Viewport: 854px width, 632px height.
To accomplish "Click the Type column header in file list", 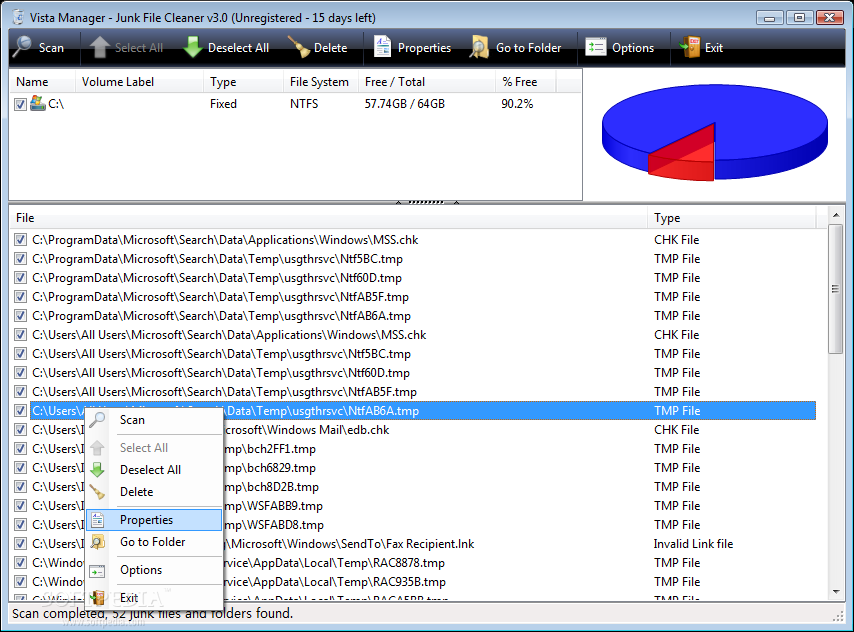I will click(731, 218).
